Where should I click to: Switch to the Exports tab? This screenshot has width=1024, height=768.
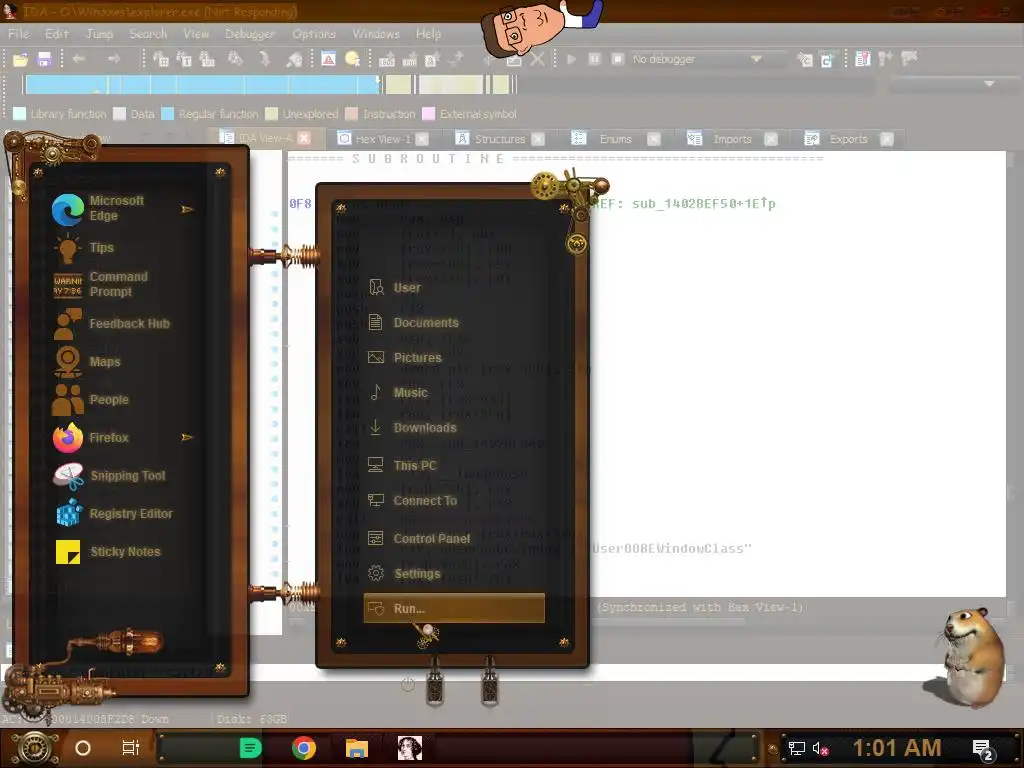coord(848,139)
